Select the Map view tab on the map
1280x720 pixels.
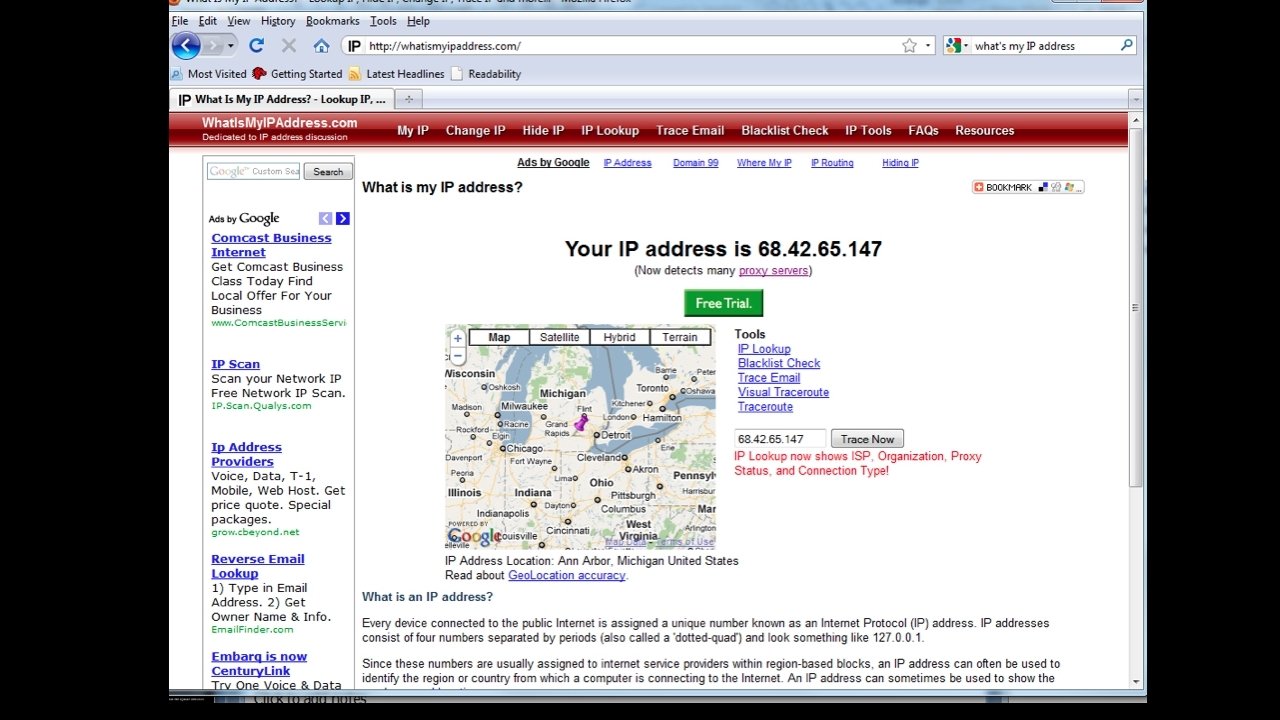tap(499, 338)
